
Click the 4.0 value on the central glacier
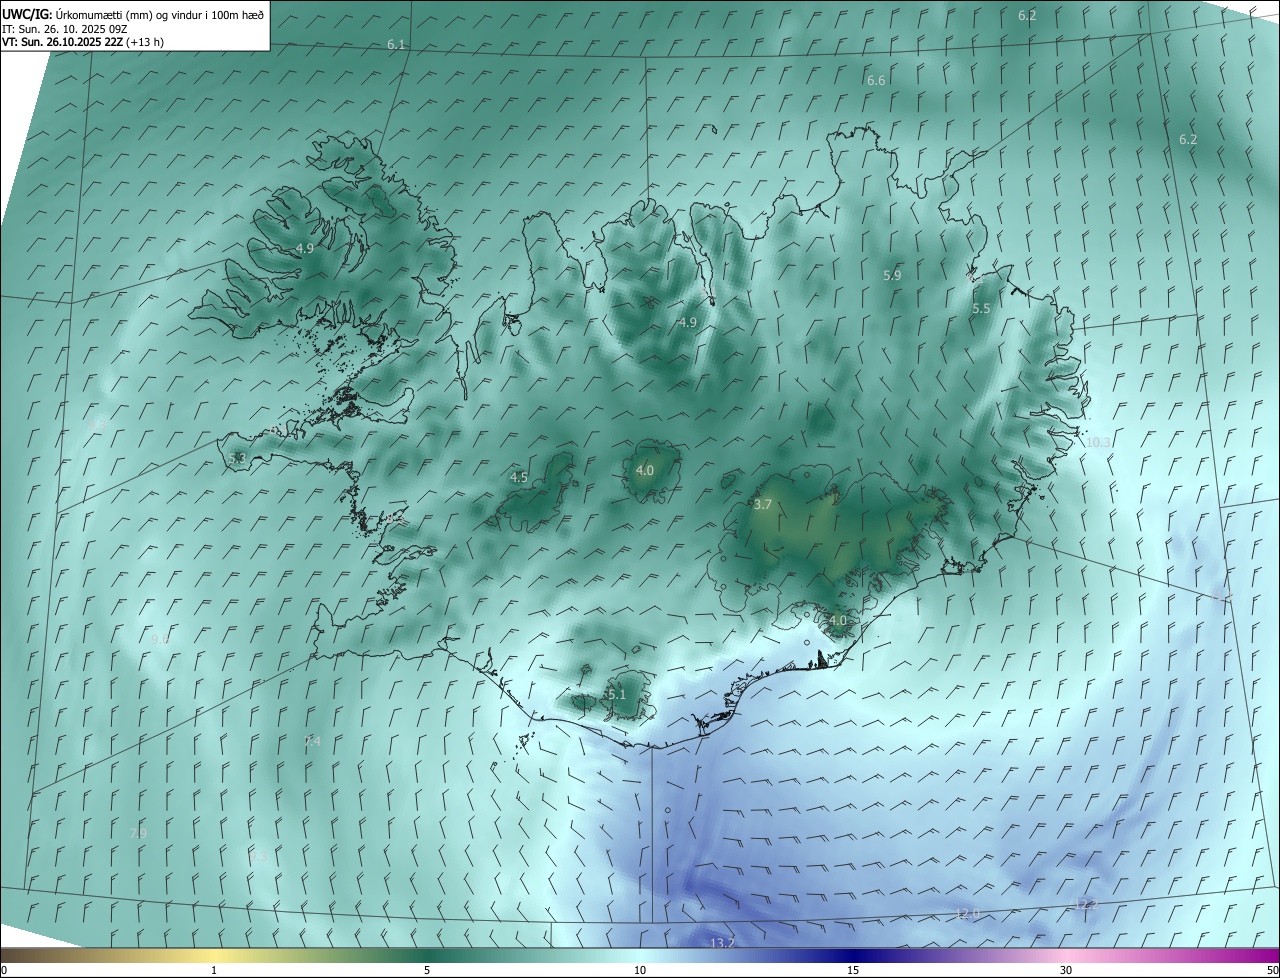click(x=645, y=470)
